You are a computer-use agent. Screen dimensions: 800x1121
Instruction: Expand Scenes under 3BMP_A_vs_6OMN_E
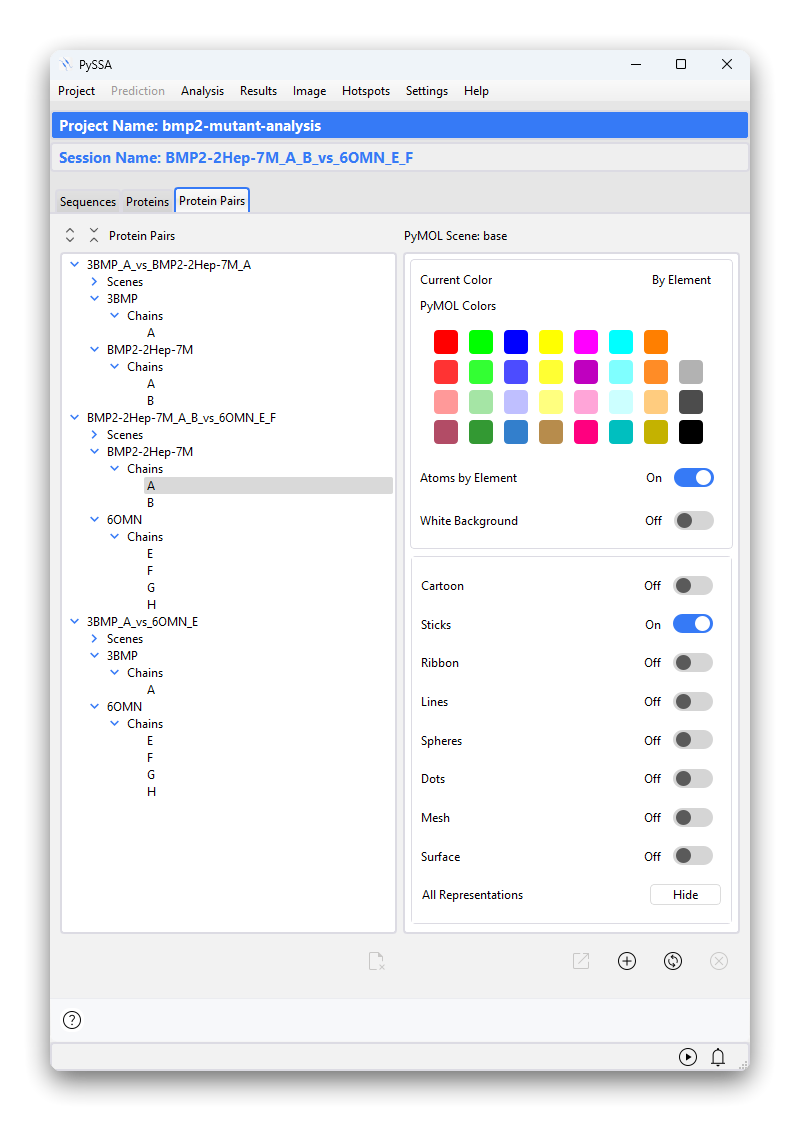tap(94, 639)
